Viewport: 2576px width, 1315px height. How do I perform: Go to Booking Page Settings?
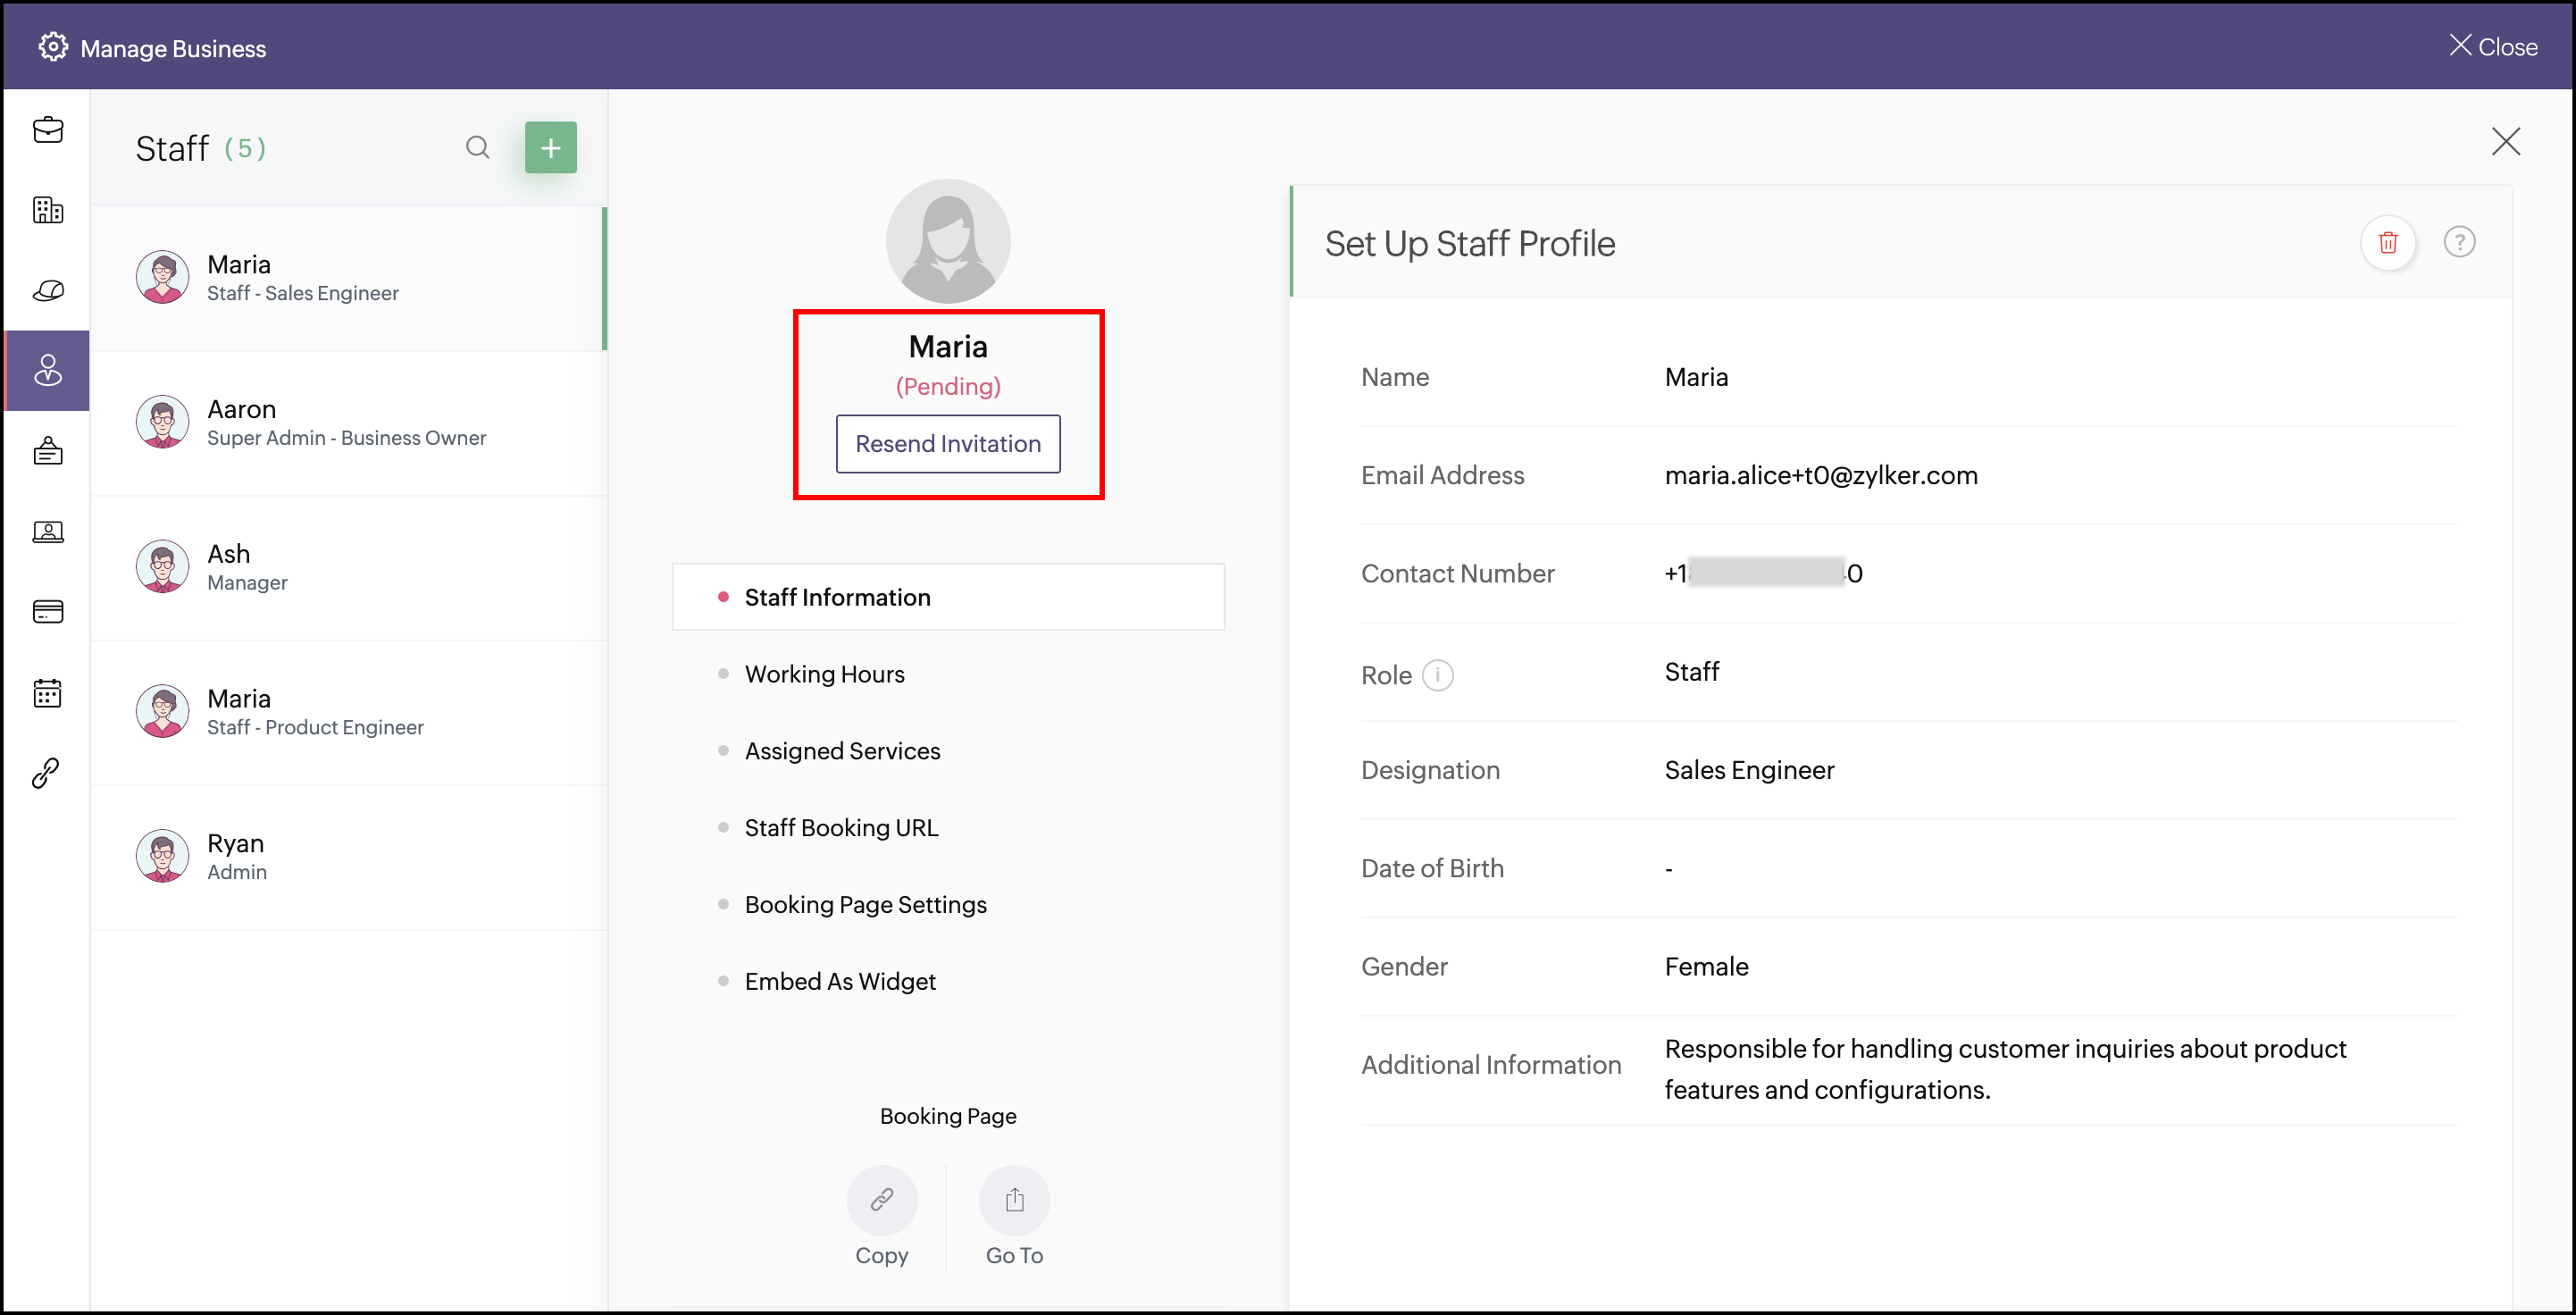865,905
